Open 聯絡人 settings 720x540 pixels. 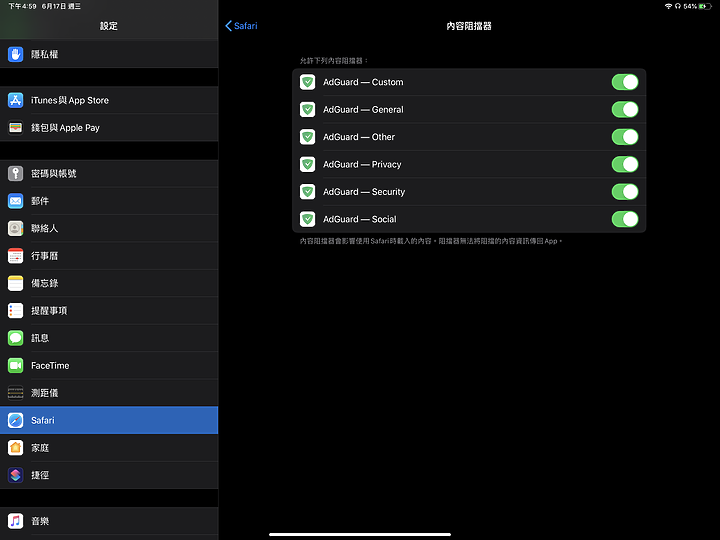coord(109,228)
